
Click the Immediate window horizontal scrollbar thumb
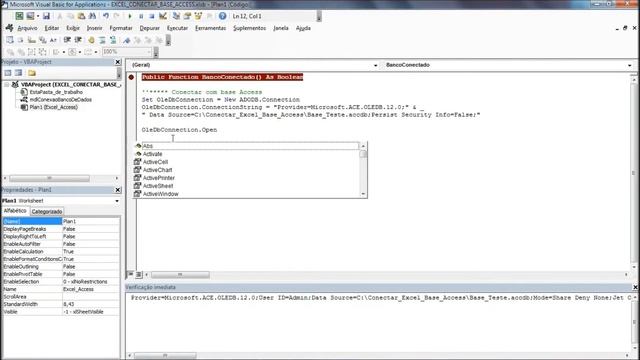(165, 356)
